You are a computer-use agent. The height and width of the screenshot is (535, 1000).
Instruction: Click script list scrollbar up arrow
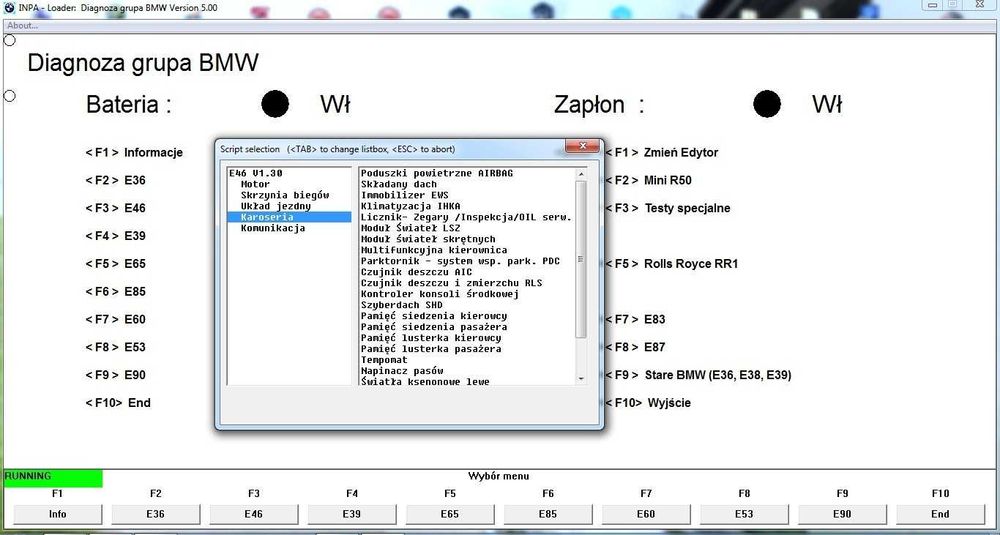pos(580,173)
